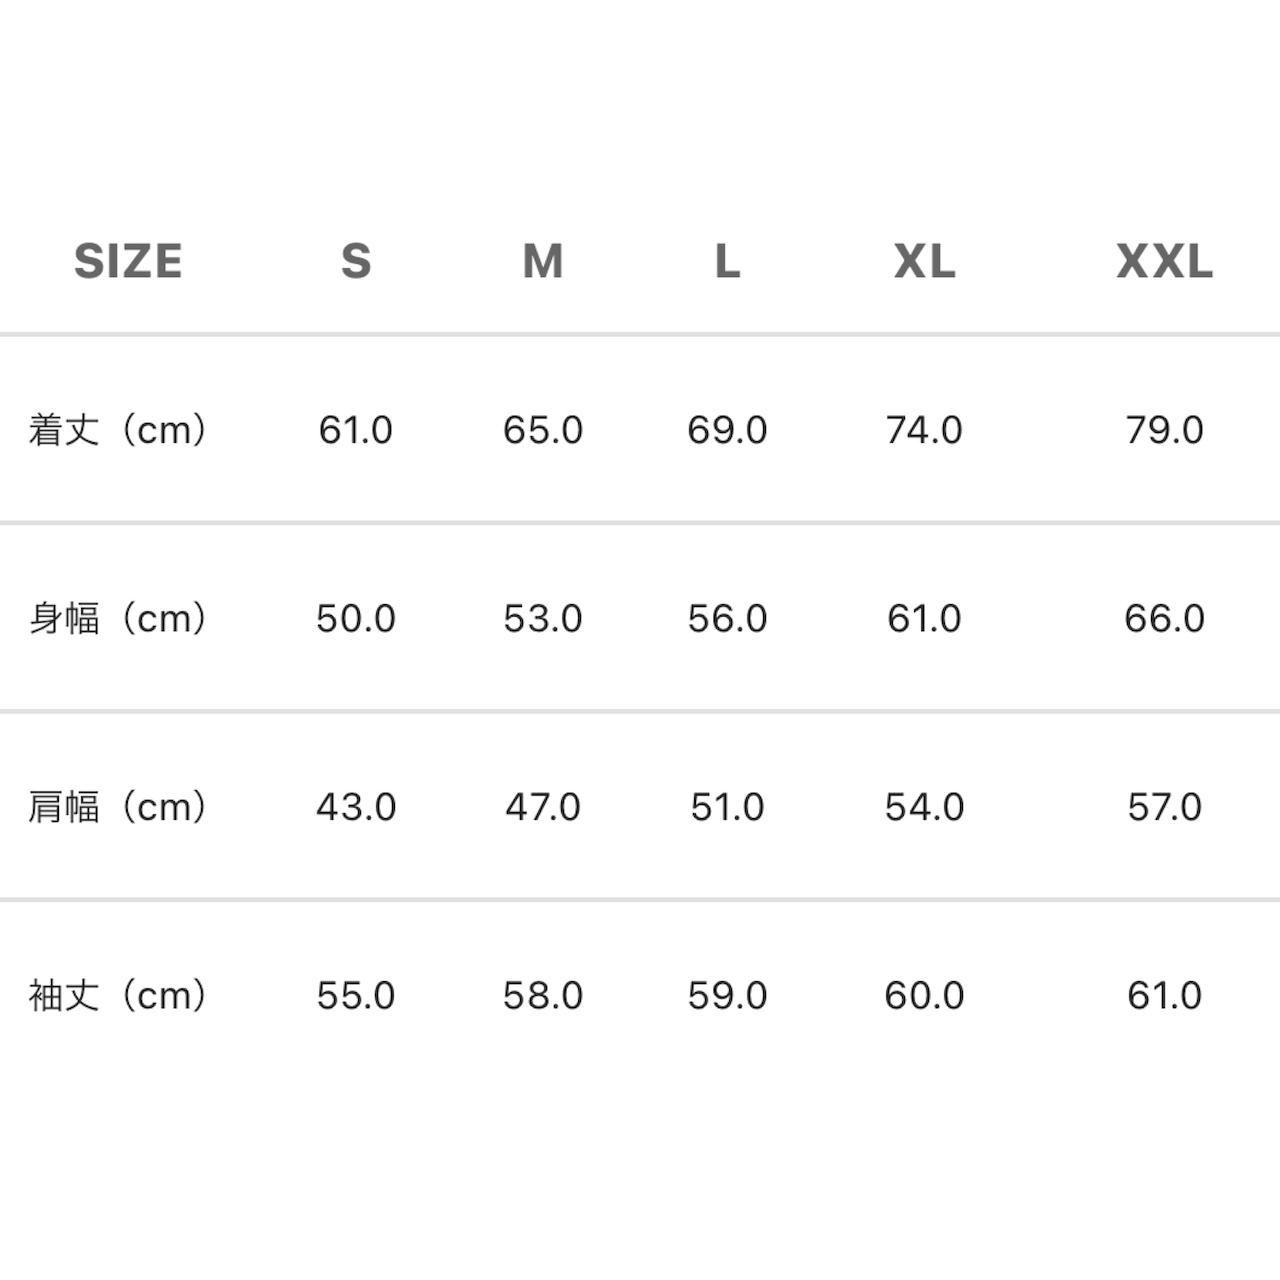Click the 58.0 sleeve length for M
The image size is (1280, 1280).
click(543, 995)
